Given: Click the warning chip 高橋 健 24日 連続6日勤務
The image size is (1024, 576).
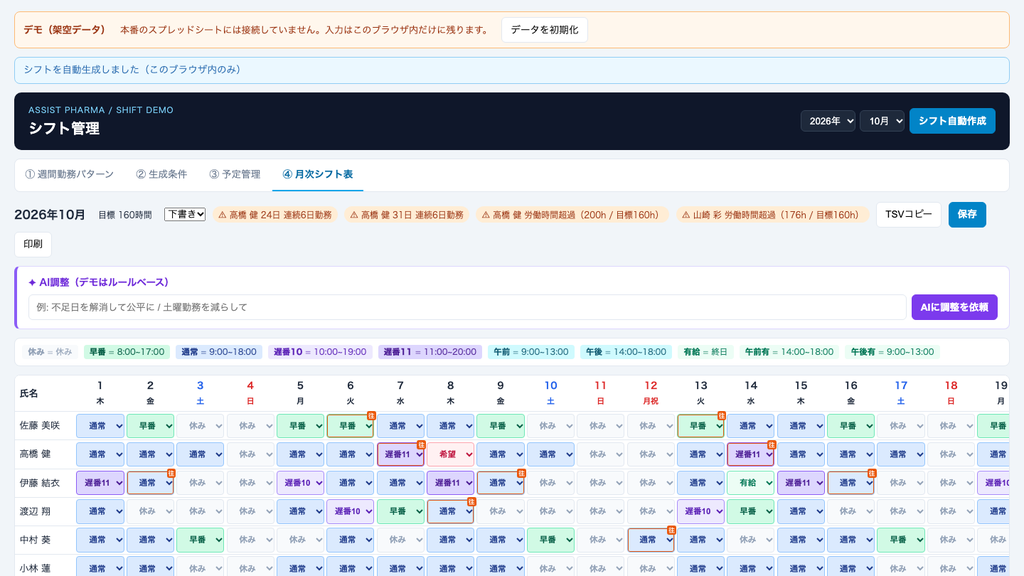Looking at the screenshot, I should [275, 215].
